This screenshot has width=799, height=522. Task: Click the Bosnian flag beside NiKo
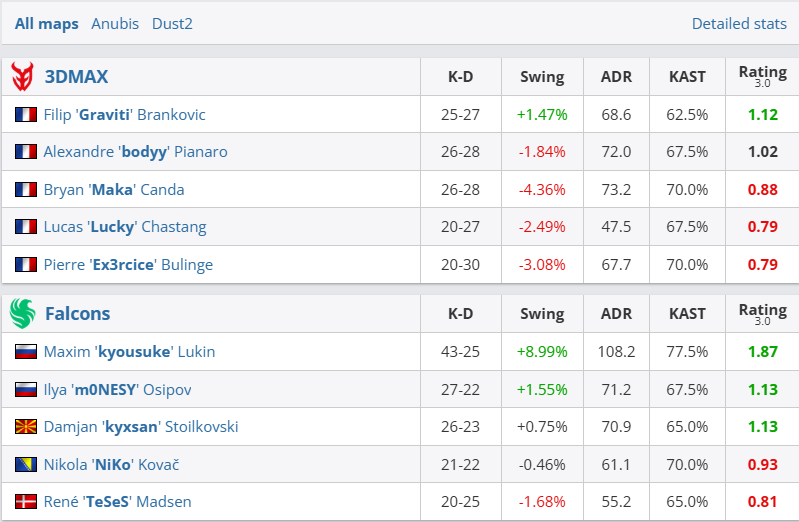point(25,464)
